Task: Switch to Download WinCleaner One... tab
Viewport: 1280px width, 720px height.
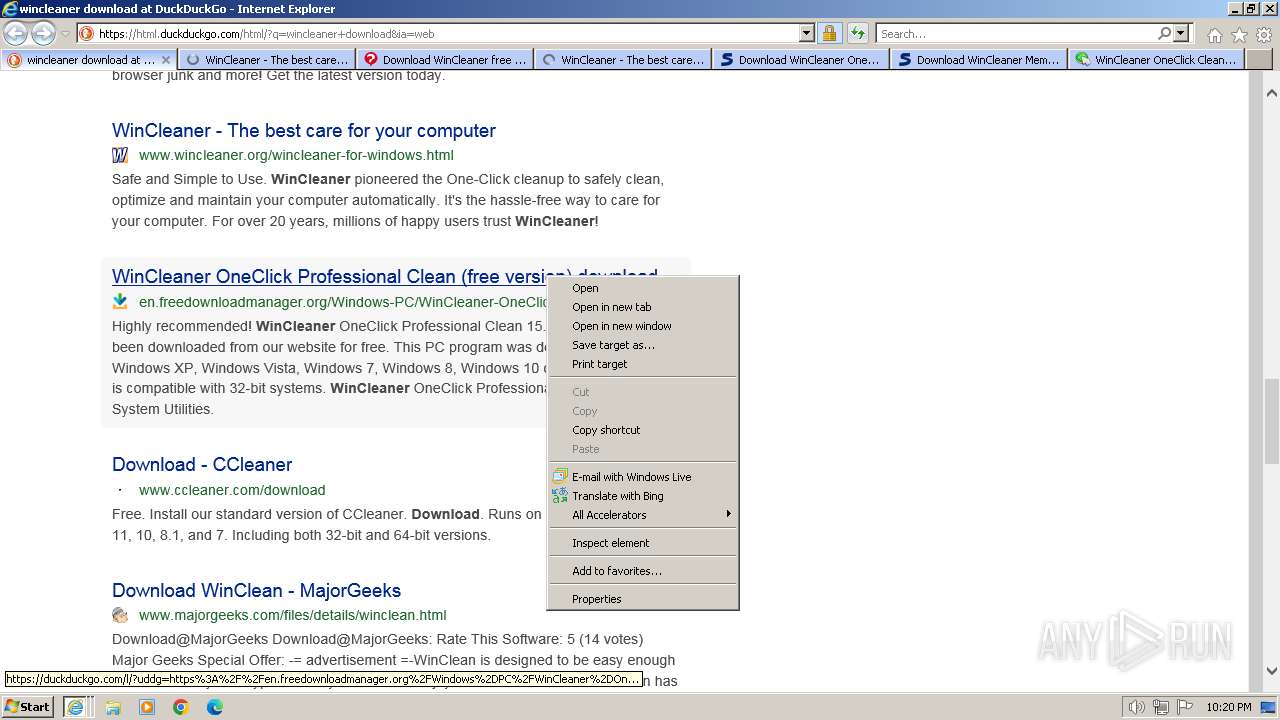Action: (x=801, y=60)
